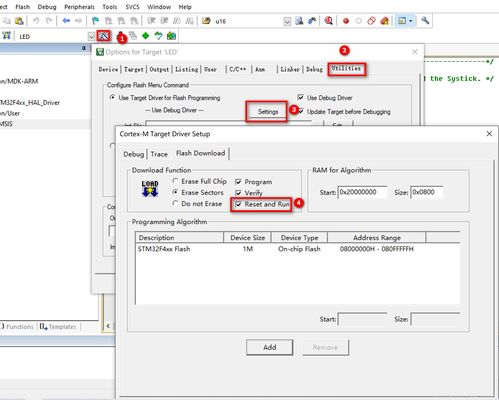Open the Linker tab in Options dialog

(290, 69)
